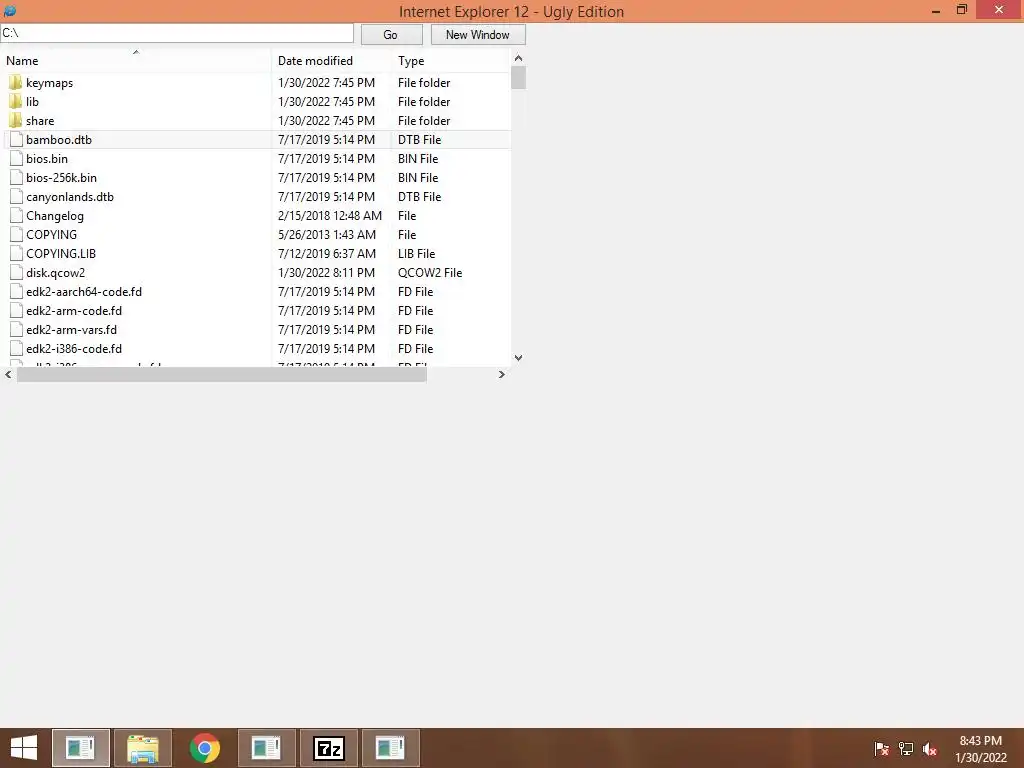Click the edk2-arm-vars.fd file icon
This screenshot has height=768, width=1024.
[x=16, y=329]
